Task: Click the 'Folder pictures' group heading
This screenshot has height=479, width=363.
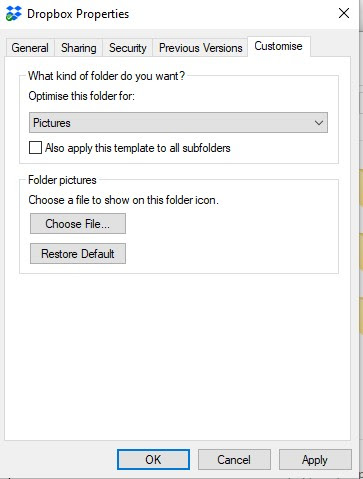Action: click(x=62, y=180)
